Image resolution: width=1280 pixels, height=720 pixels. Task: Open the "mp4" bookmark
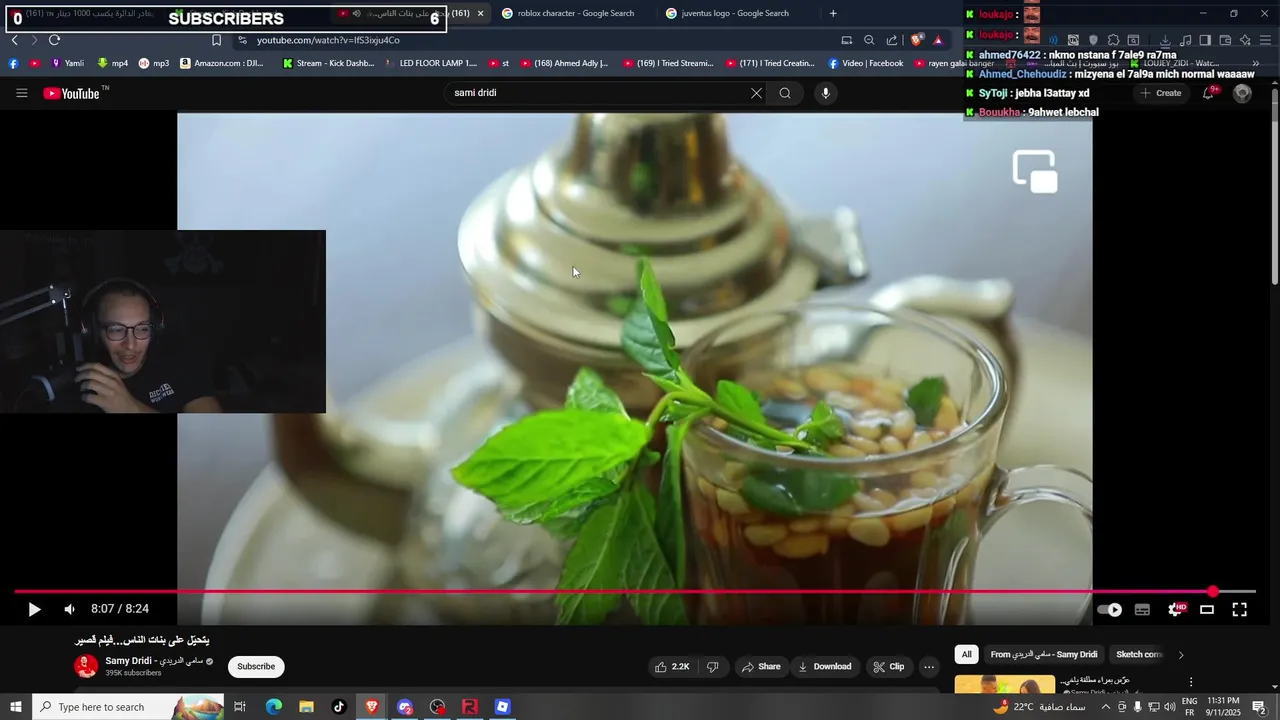pyautogui.click(x=112, y=63)
